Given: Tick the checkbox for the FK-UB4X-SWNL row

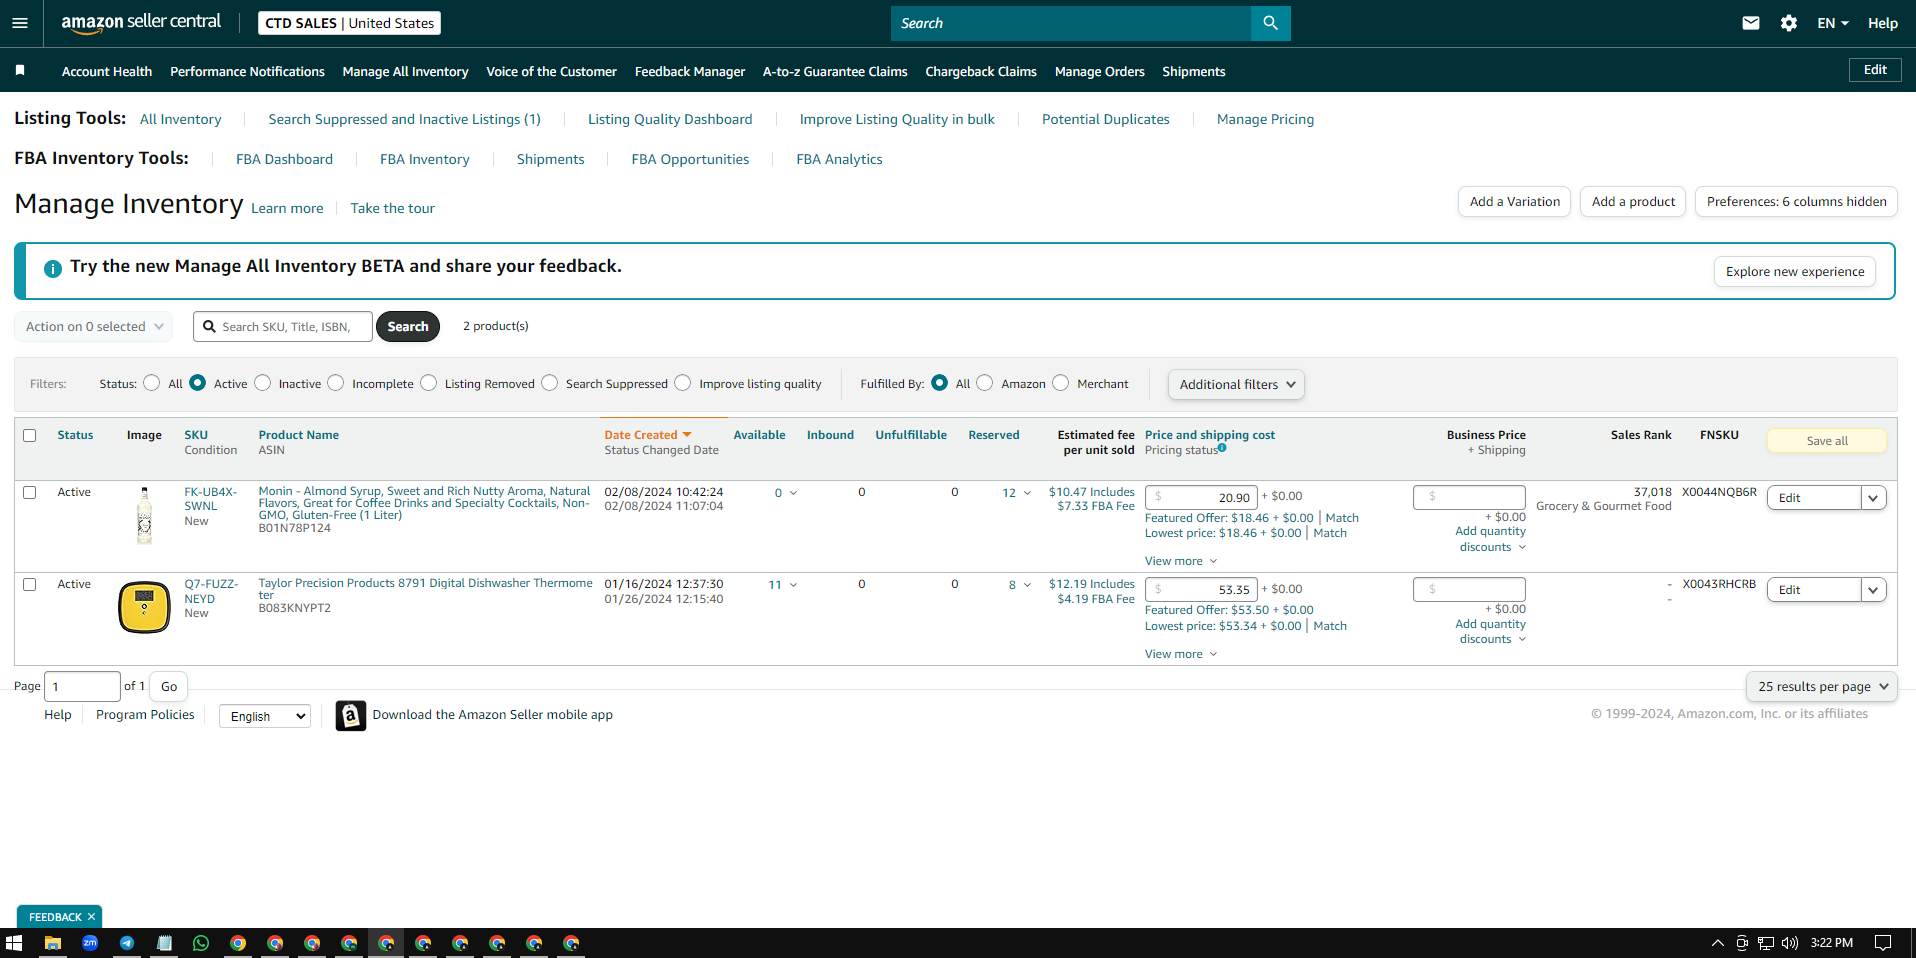Looking at the screenshot, I should point(30,492).
